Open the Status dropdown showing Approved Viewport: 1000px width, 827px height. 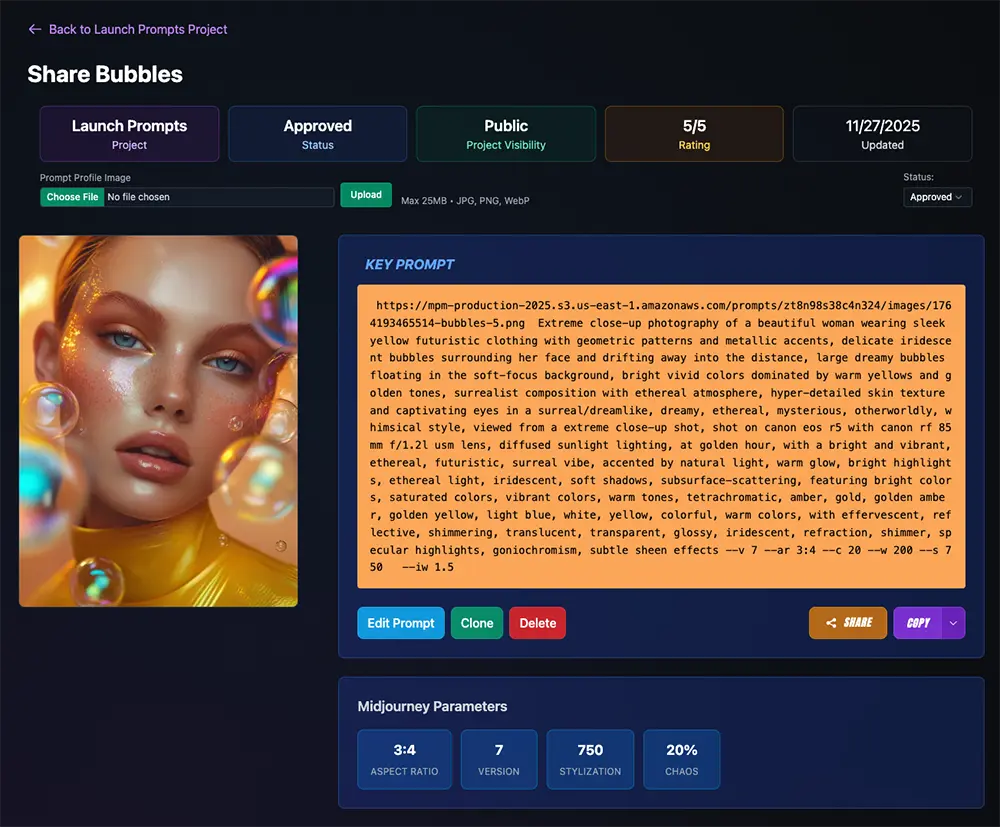[x=936, y=197]
